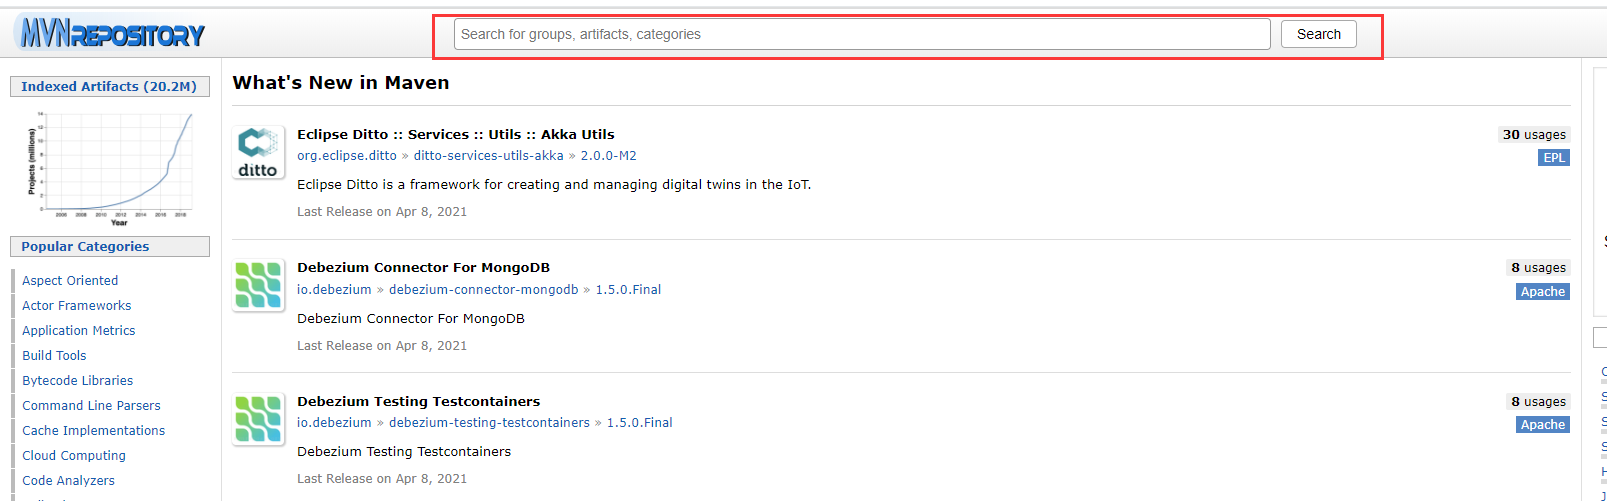The height and width of the screenshot is (501, 1607).
Task: Open io.debezium group for MongoDB connector
Action: [x=334, y=290]
